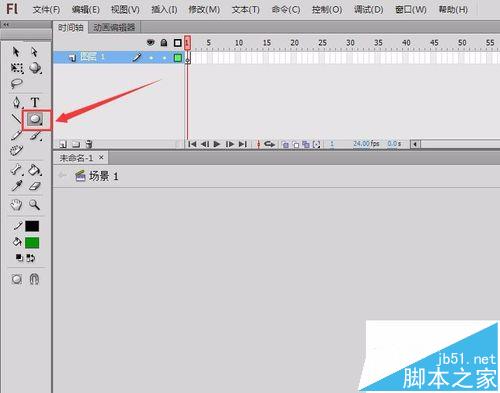This screenshot has height=393, width=500.
Task: Toggle show all layers as outlines
Action: [x=178, y=43]
